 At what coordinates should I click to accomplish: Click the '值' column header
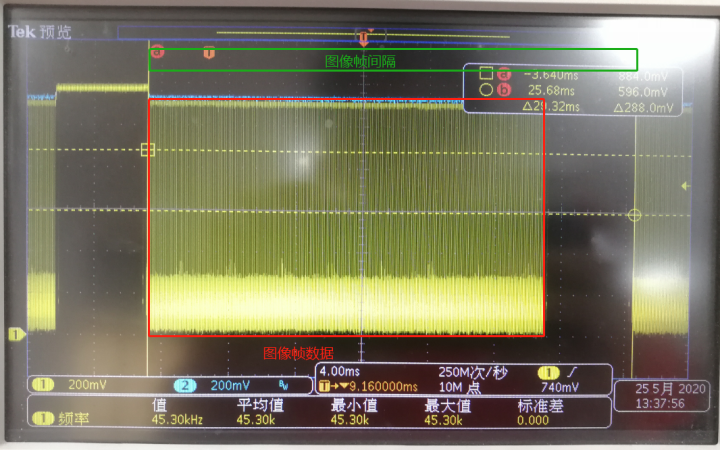(159, 405)
